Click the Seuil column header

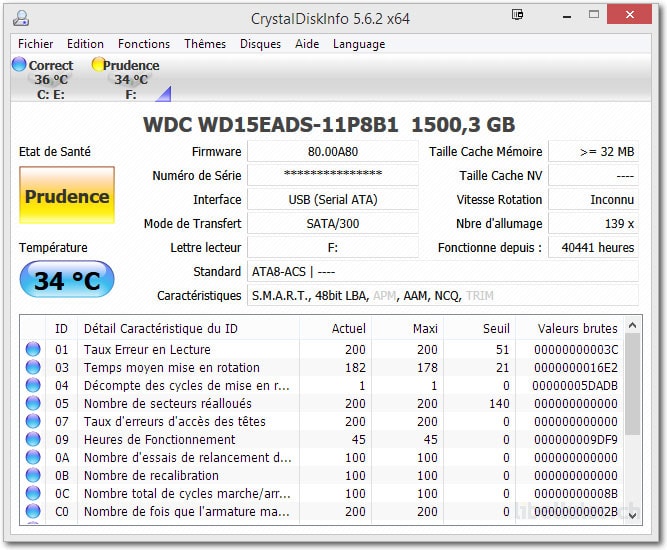coord(479,328)
